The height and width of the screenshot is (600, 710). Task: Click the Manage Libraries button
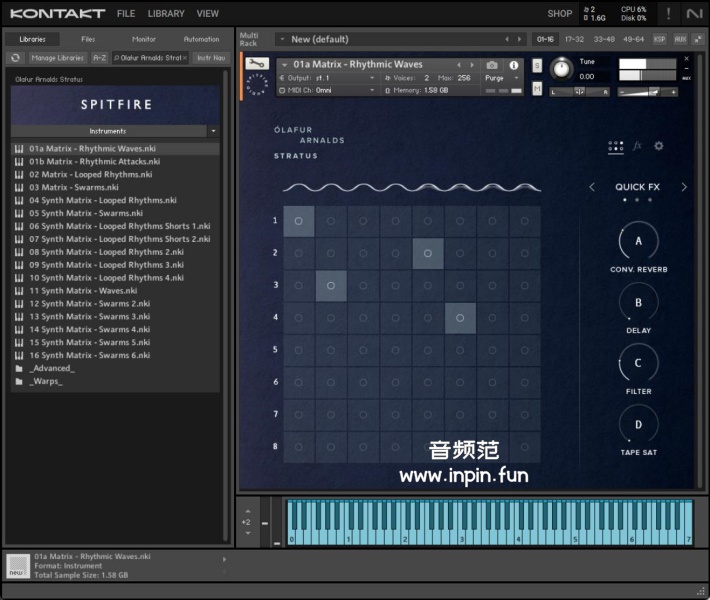click(x=58, y=58)
